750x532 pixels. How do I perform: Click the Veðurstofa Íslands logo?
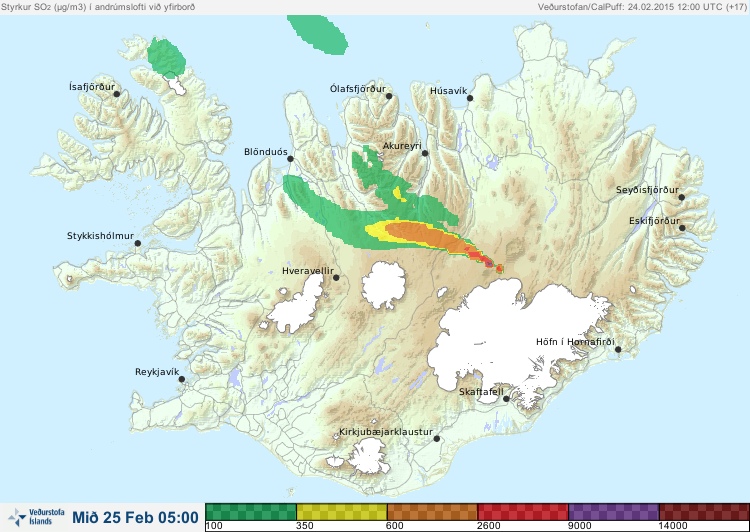(36, 517)
